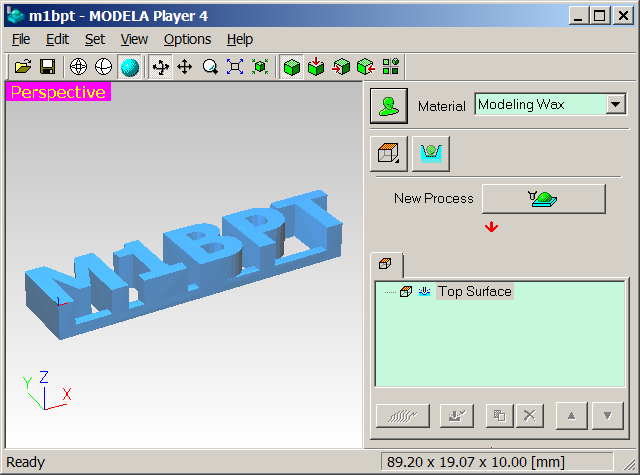
Task: Click the delete process X button
Action: point(530,416)
